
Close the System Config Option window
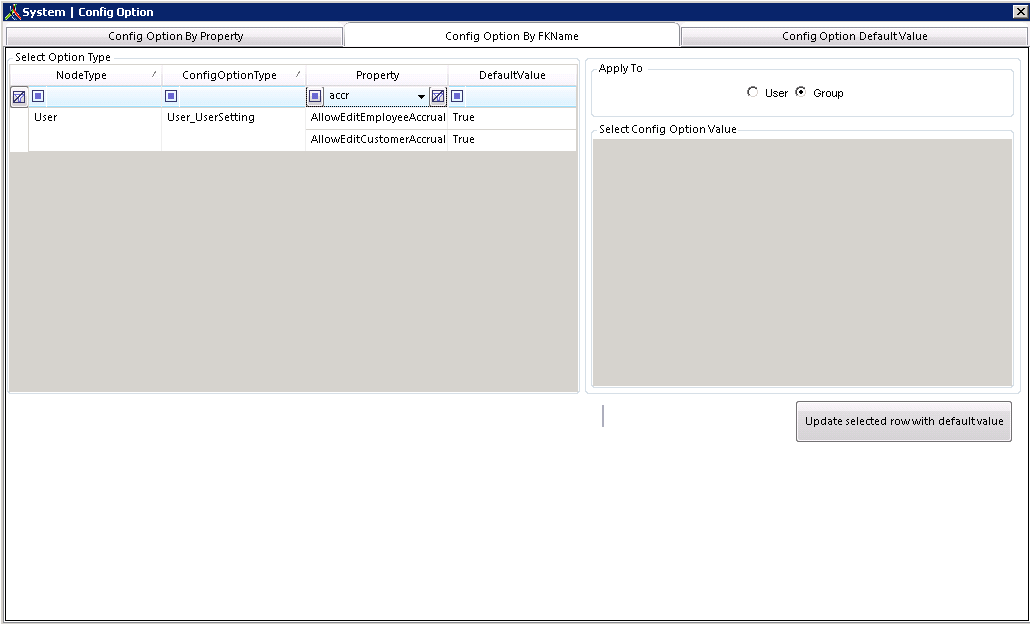click(1021, 11)
